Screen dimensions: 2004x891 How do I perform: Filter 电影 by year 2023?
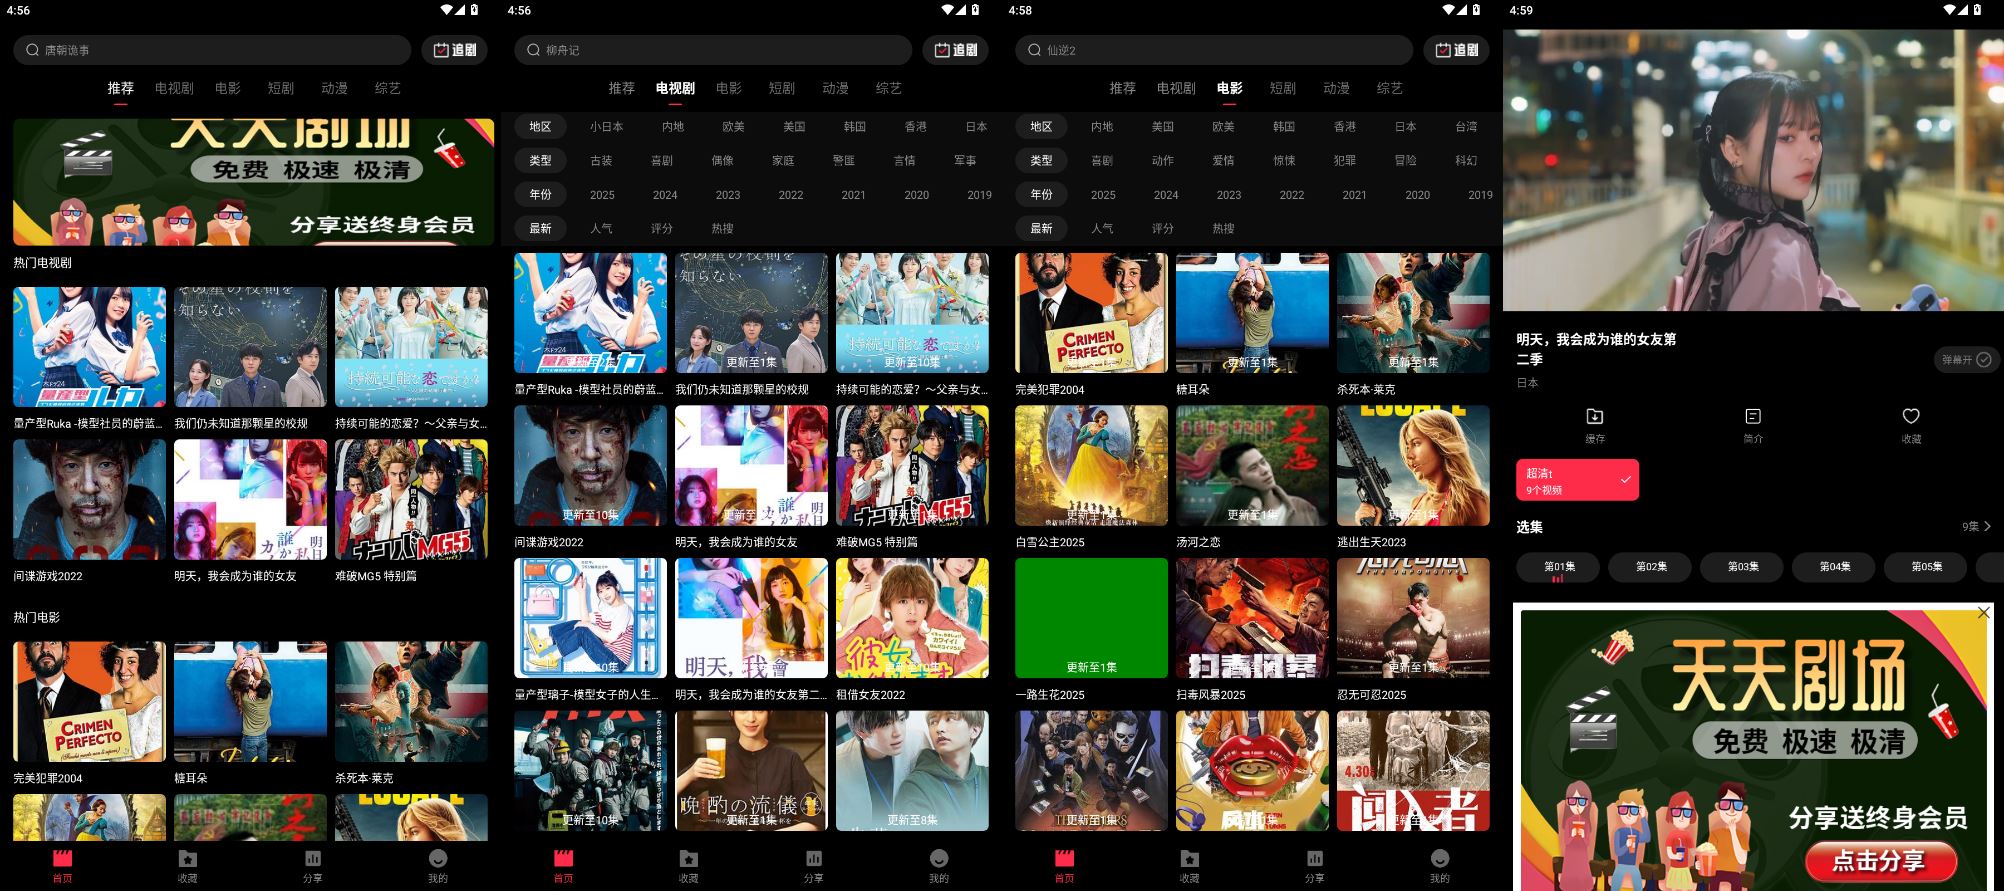pos(1229,195)
